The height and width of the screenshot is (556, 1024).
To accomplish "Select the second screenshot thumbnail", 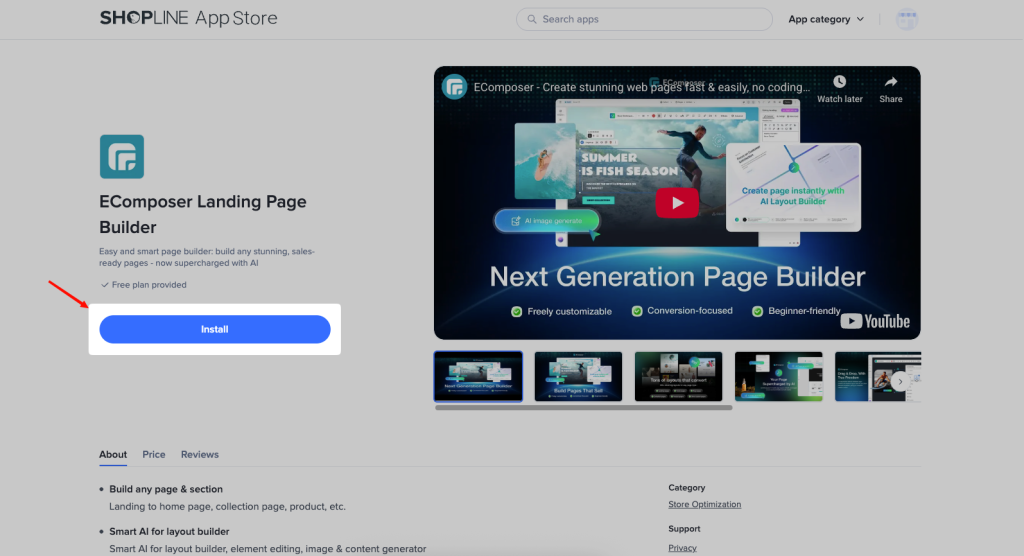I will click(x=578, y=376).
